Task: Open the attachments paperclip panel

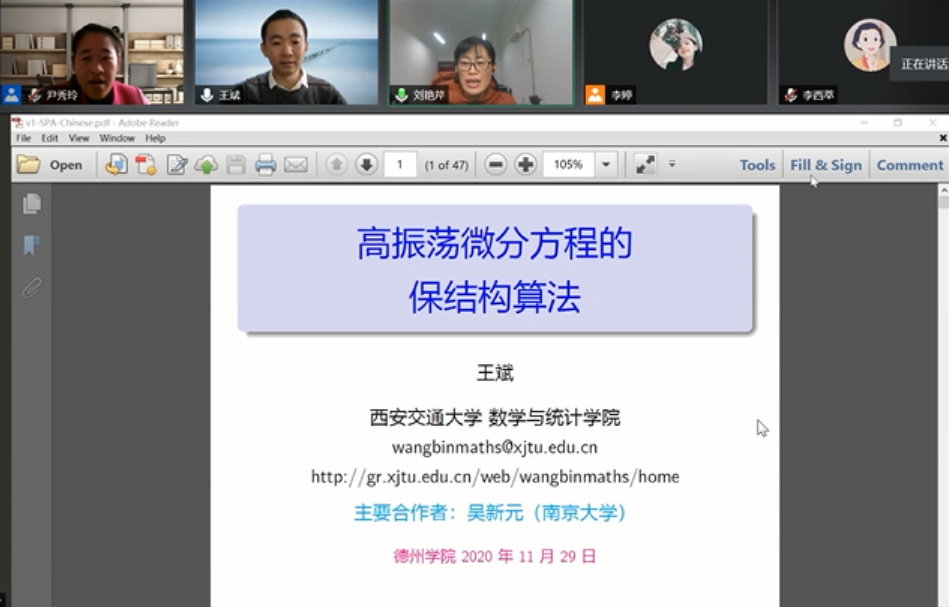Action: (x=32, y=288)
